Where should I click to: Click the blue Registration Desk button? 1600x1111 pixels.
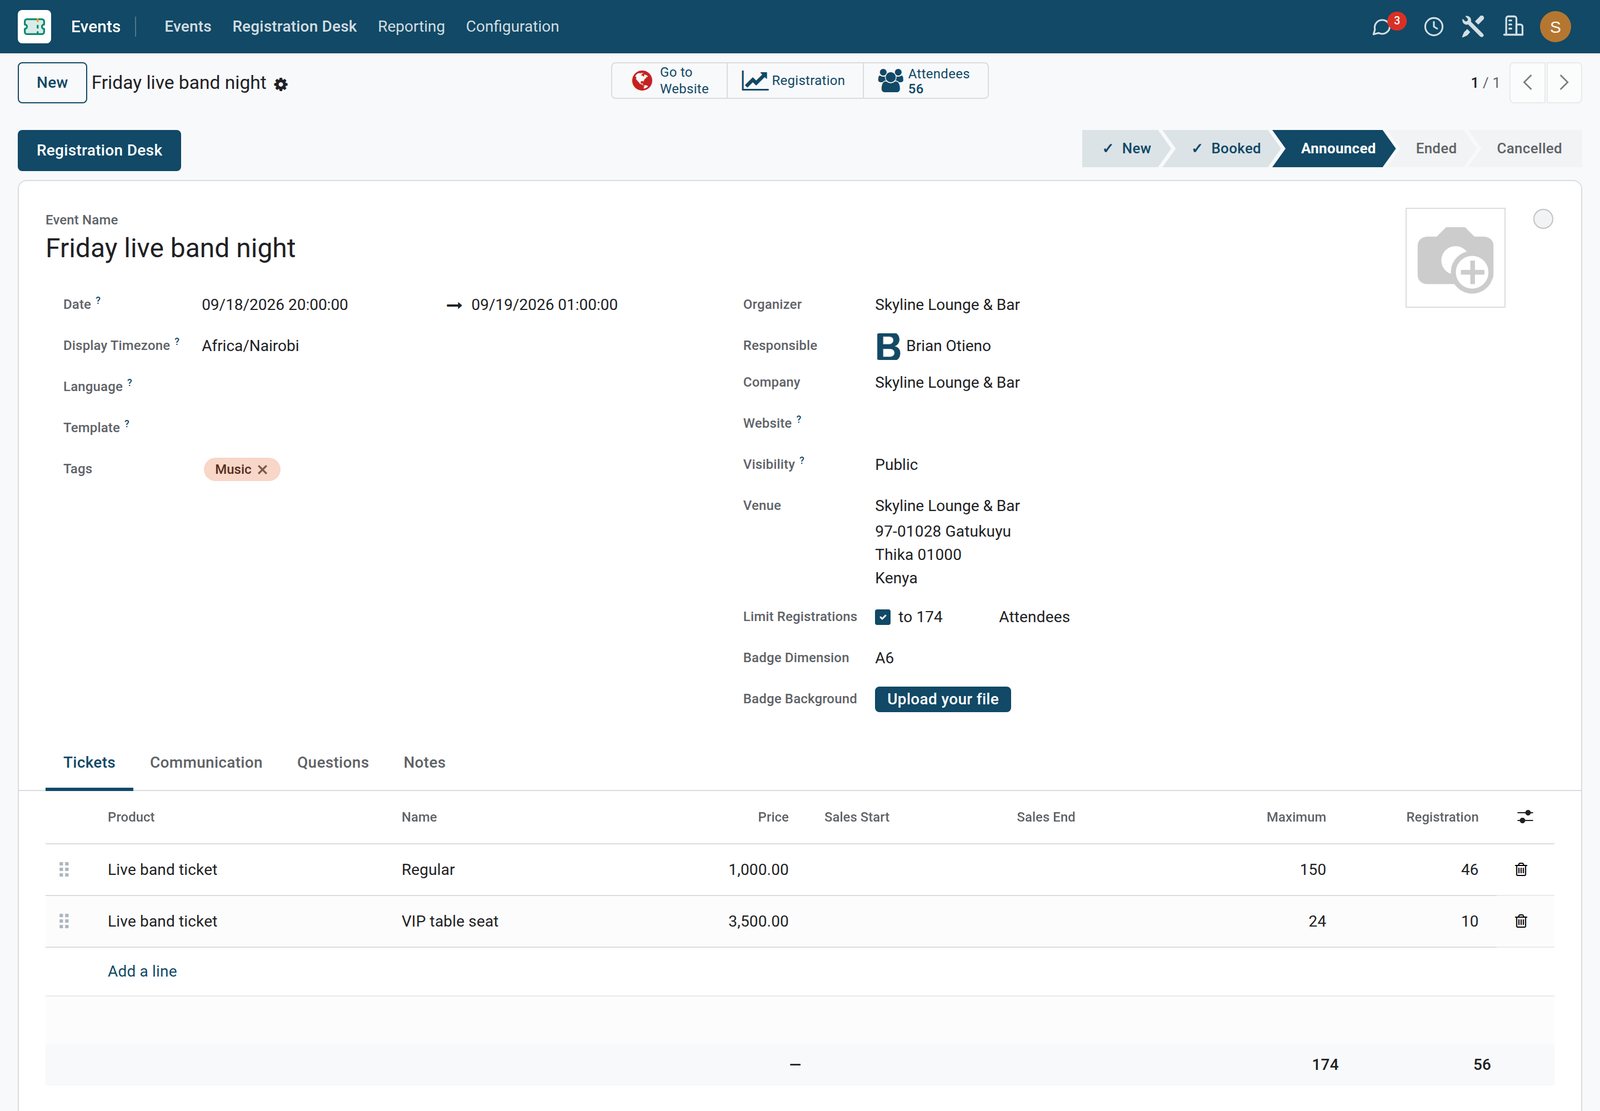pos(99,150)
